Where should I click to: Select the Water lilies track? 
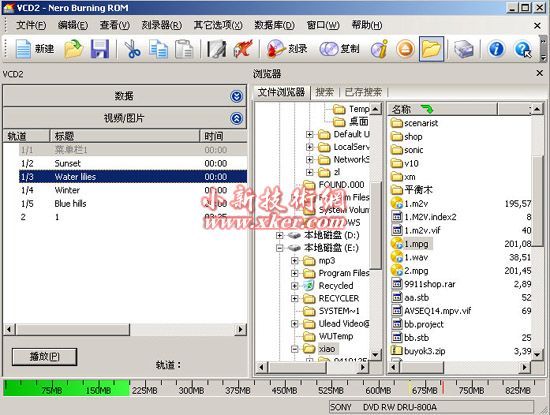(133, 177)
